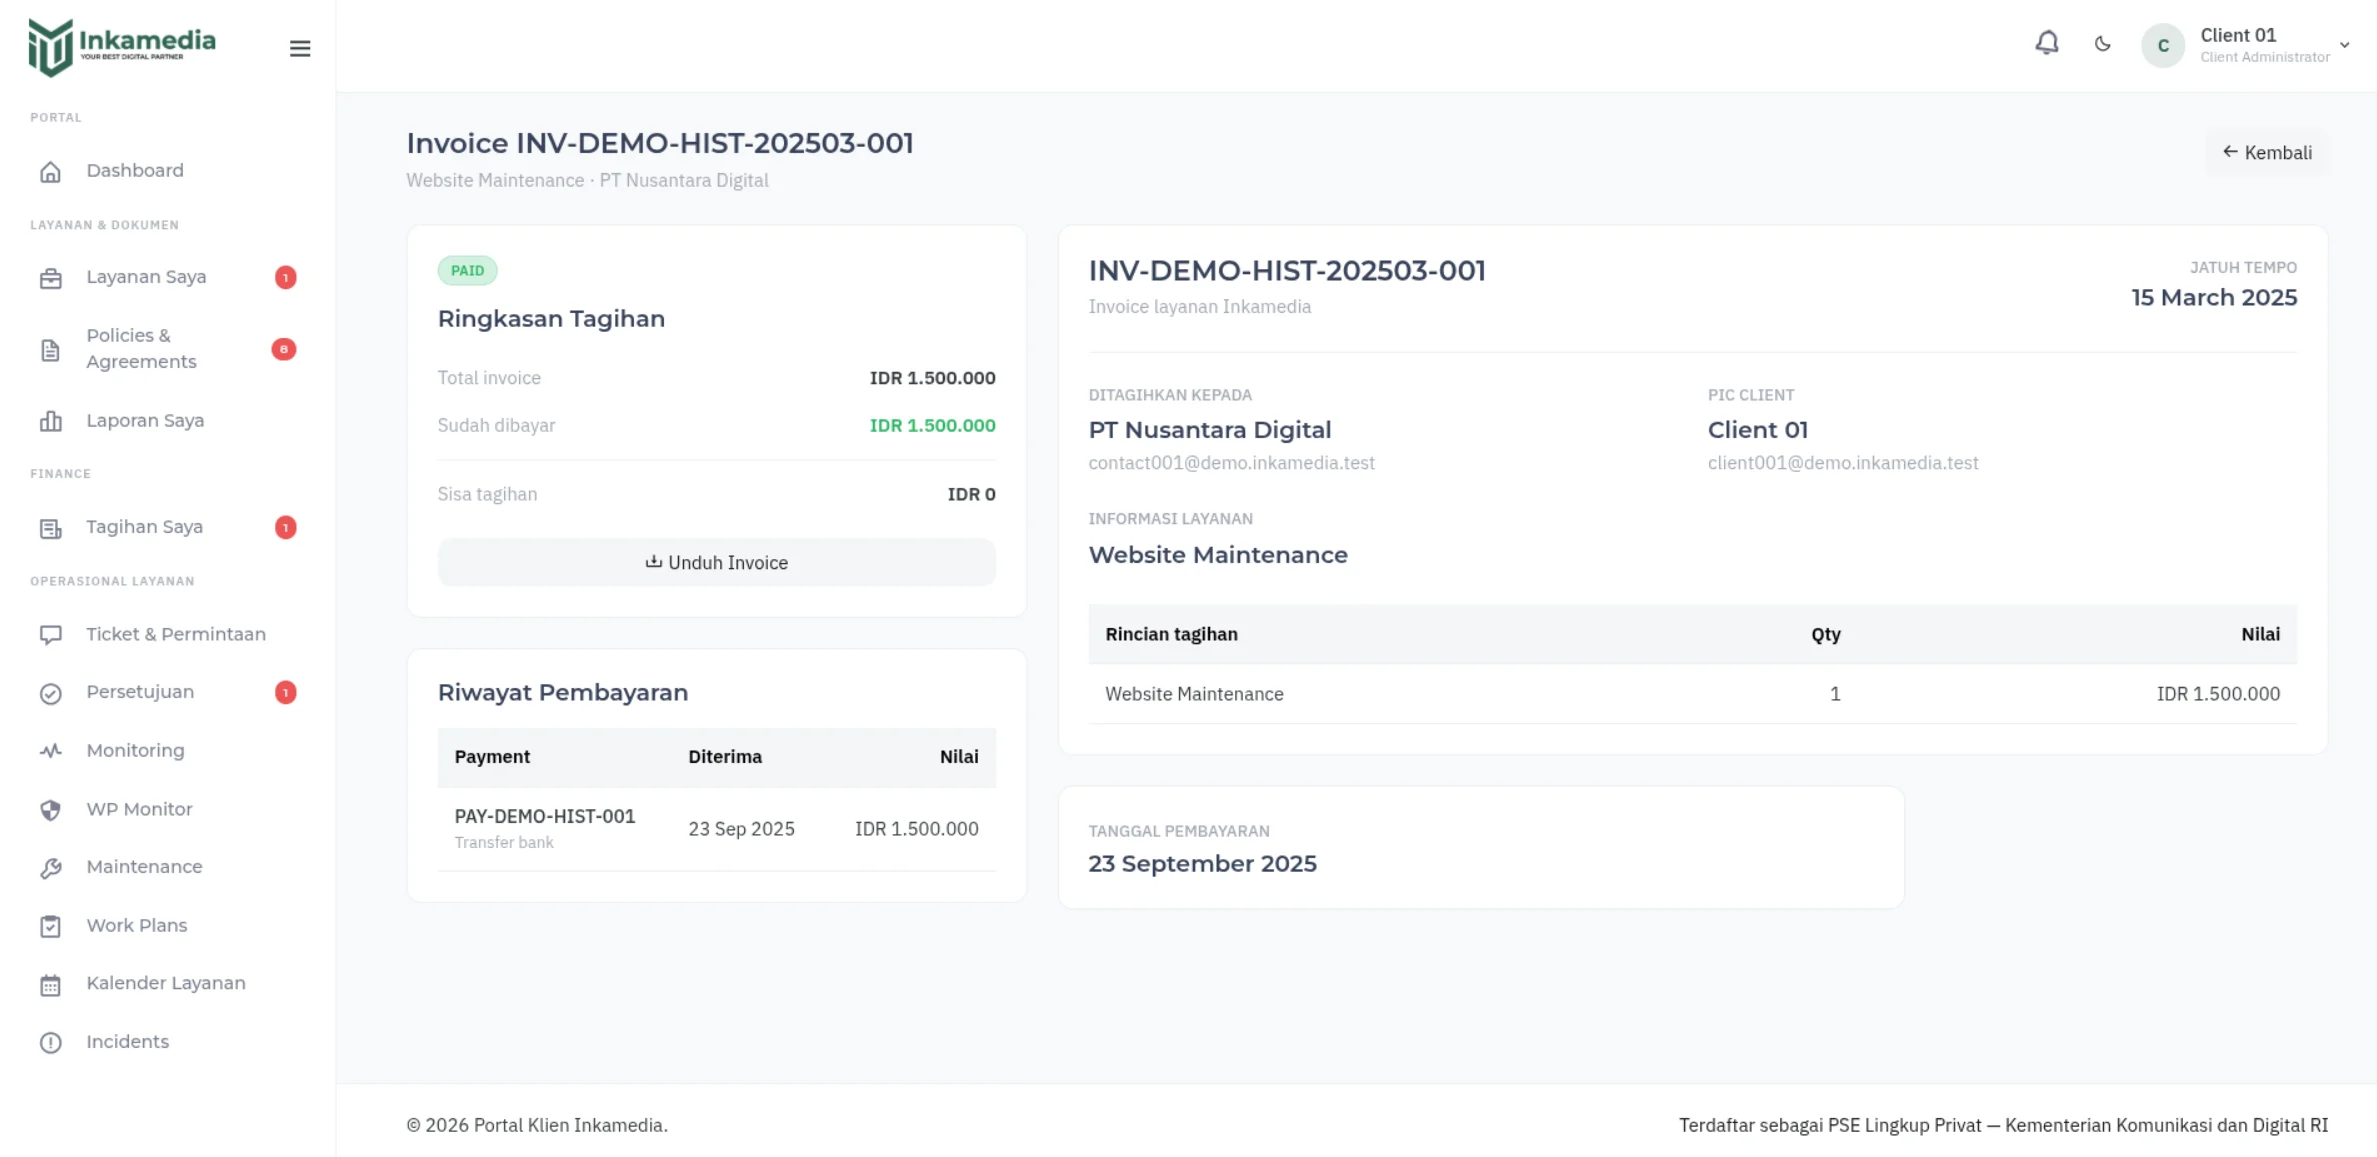Click email client001@demo.inkamedia.test
The width and height of the screenshot is (2377, 1157).
(1842, 463)
